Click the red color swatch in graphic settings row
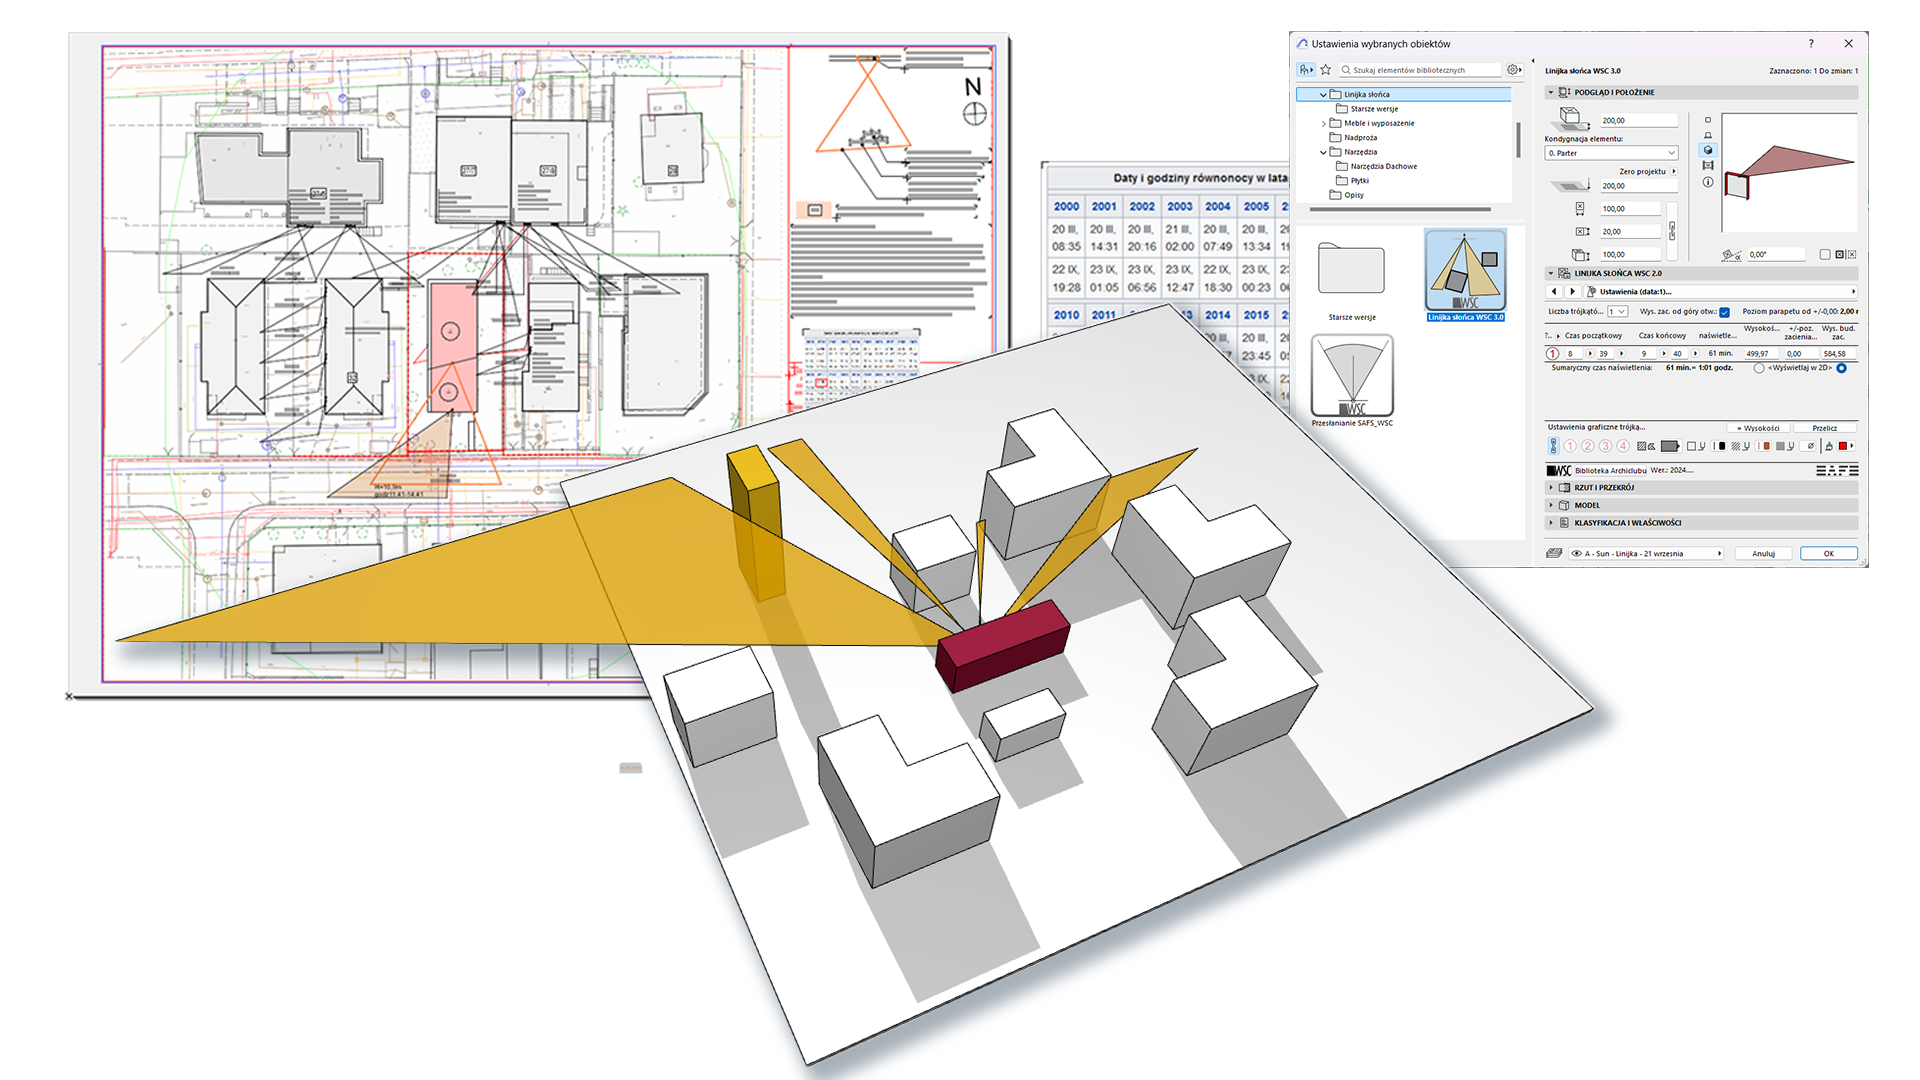The height and width of the screenshot is (1080, 1920). point(1842,446)
